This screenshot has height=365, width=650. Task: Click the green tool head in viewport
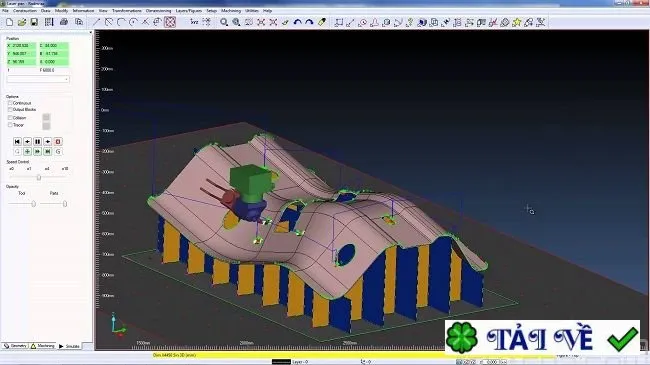251,182
